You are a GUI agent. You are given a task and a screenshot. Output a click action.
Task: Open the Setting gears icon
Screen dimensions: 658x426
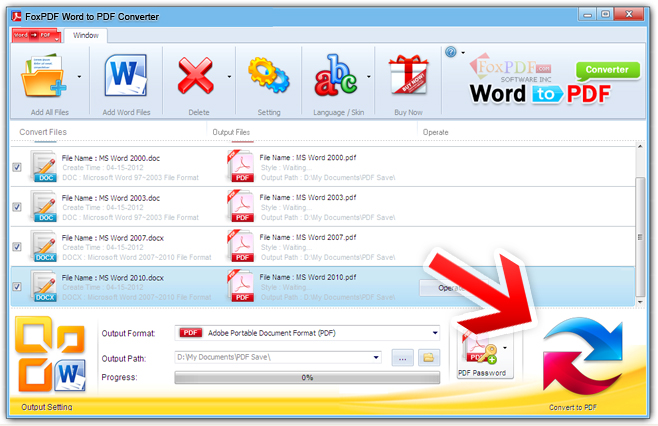pyautogui.click(x=269, y=75)
